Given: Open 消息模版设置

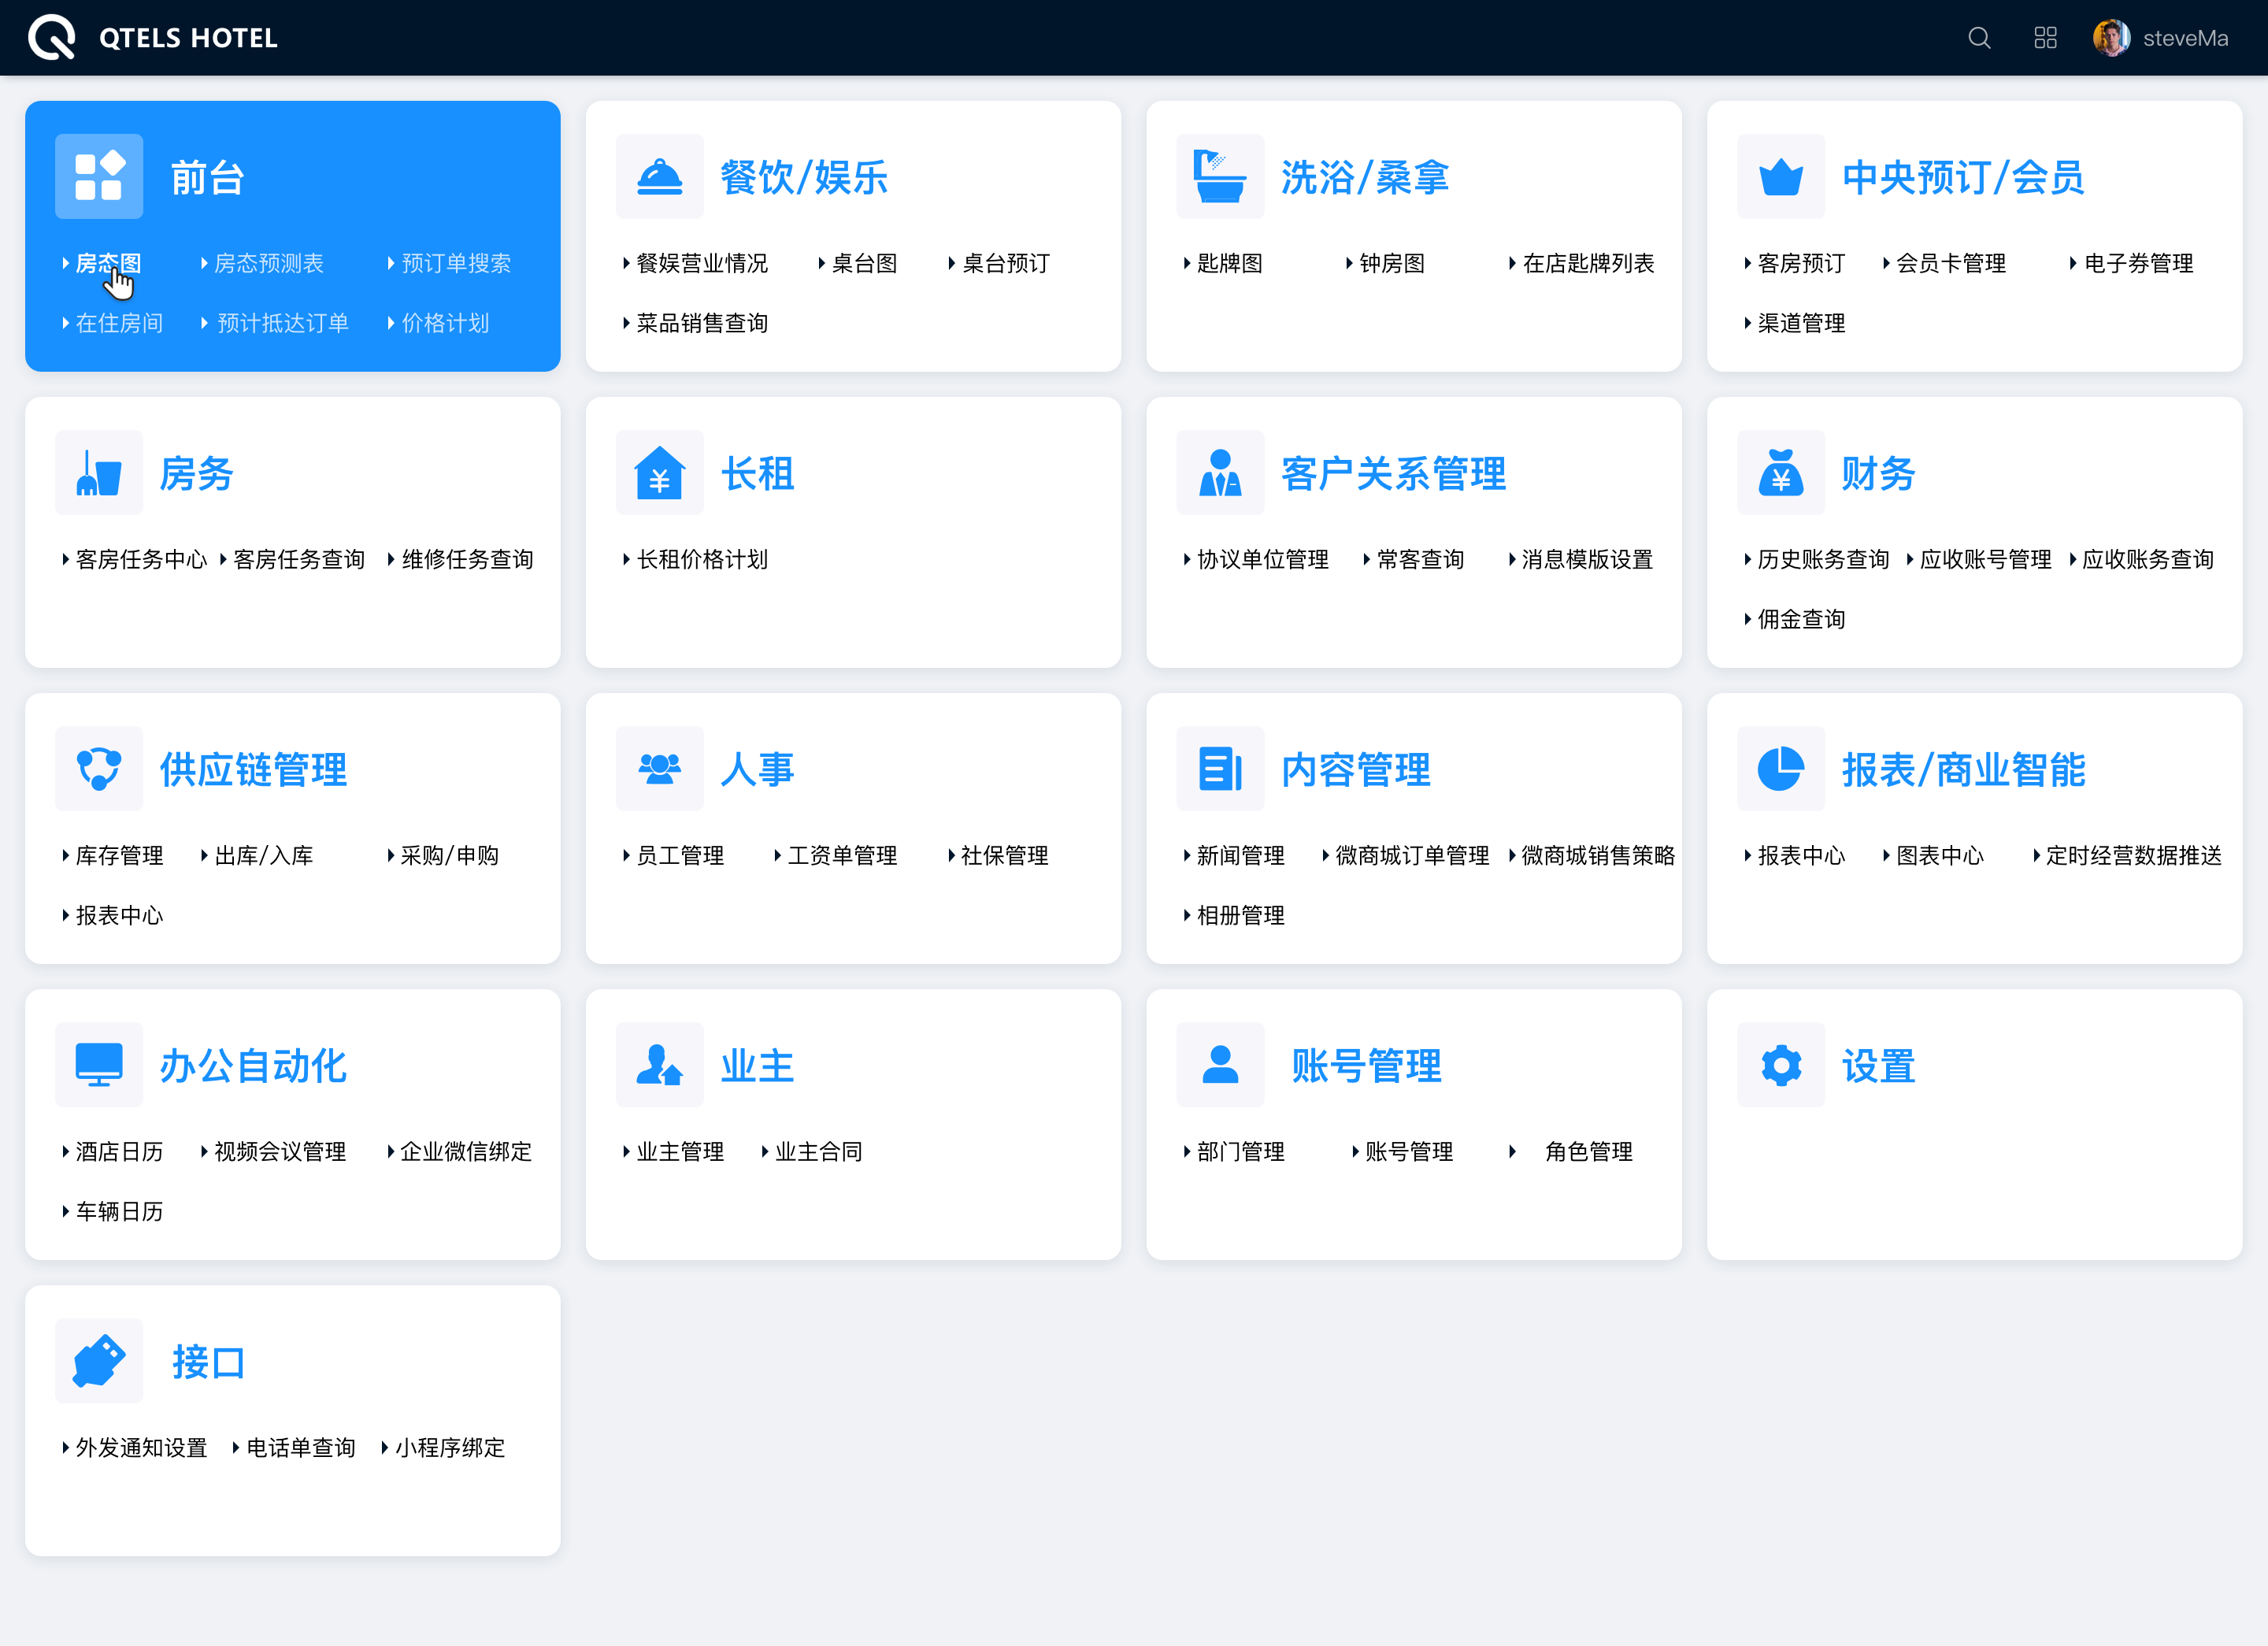Looking at the screenshot, I should (x=1588, y=559).
